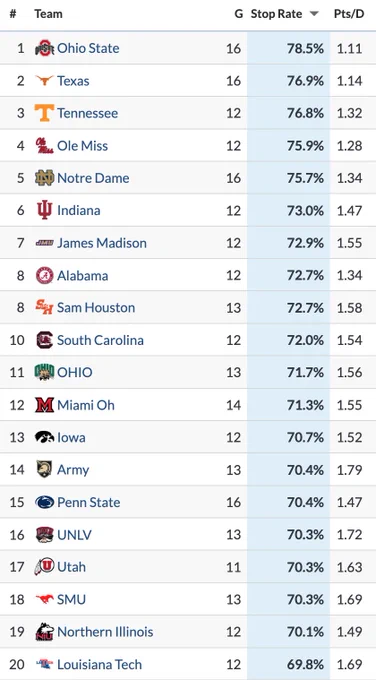Screen dimensions: 376x680
Task: Click the Iowa Hawkeyes logo icon
Action: click(44, 437)
